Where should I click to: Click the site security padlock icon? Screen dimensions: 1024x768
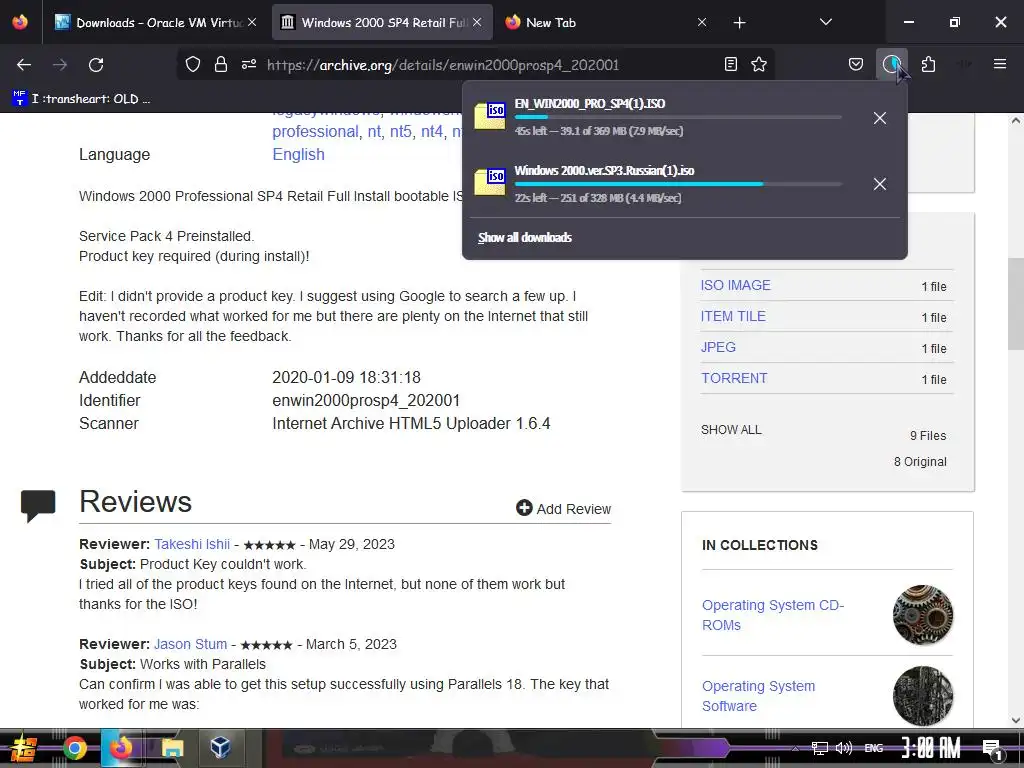221,64
